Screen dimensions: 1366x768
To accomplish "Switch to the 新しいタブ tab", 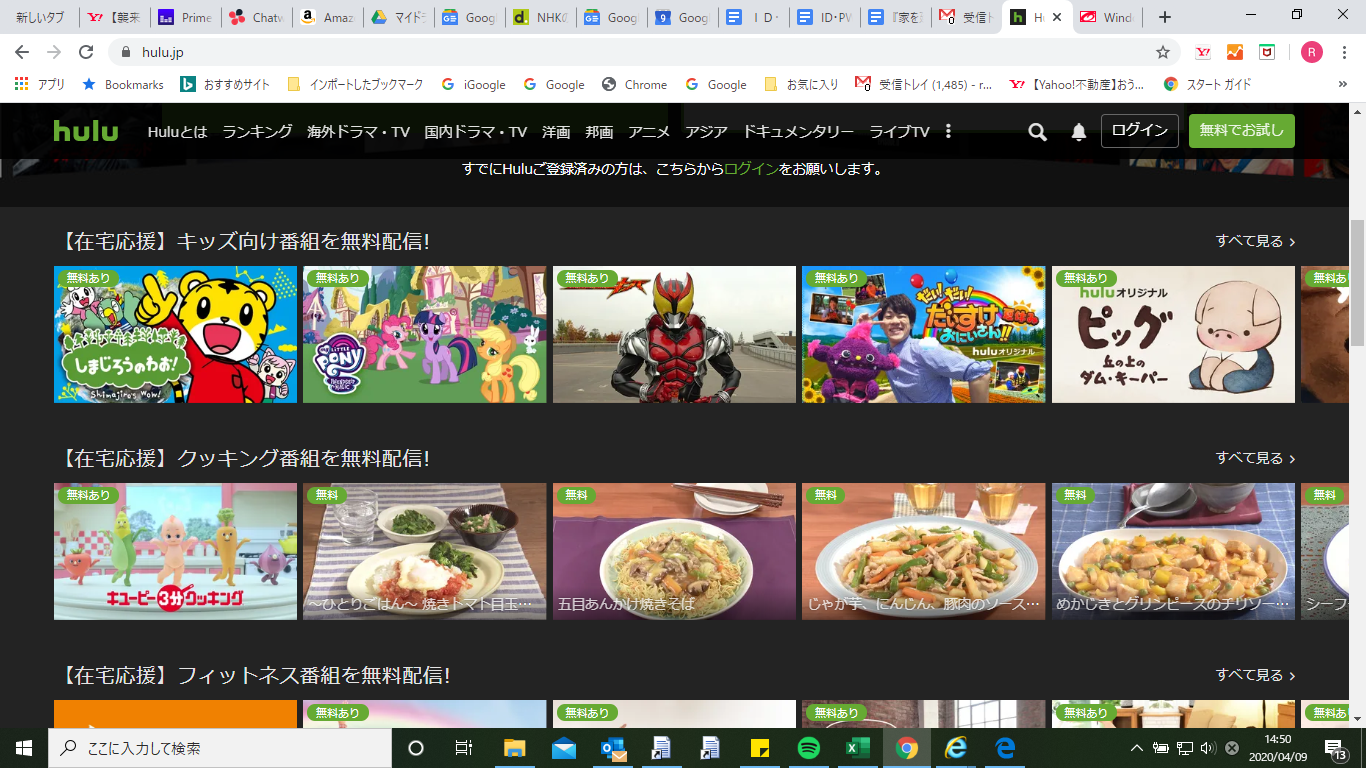I will click(40, 17).
